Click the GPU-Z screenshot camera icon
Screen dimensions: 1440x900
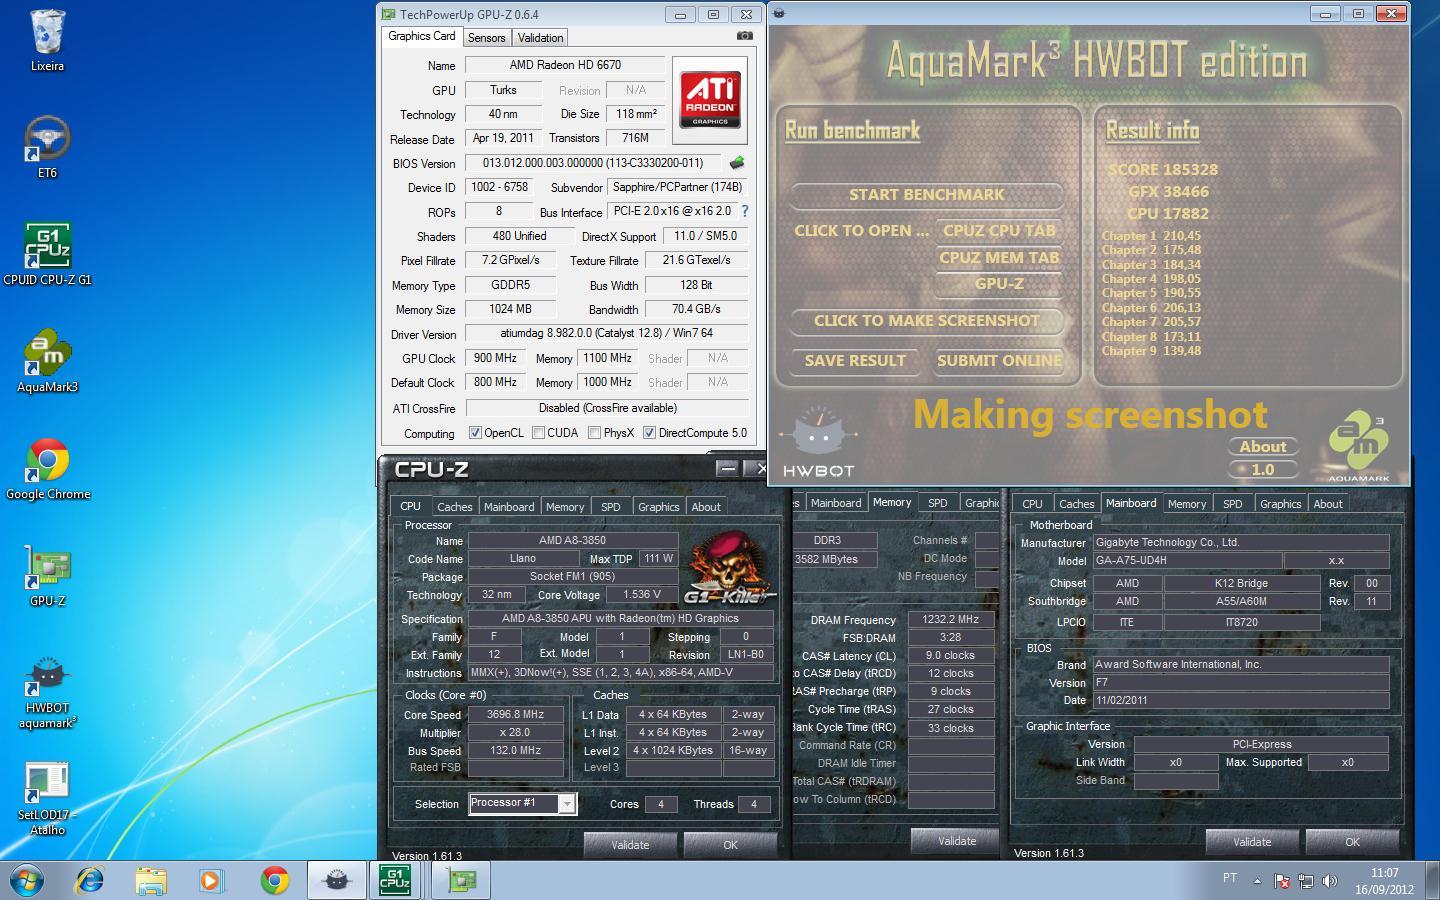[745, 36]
